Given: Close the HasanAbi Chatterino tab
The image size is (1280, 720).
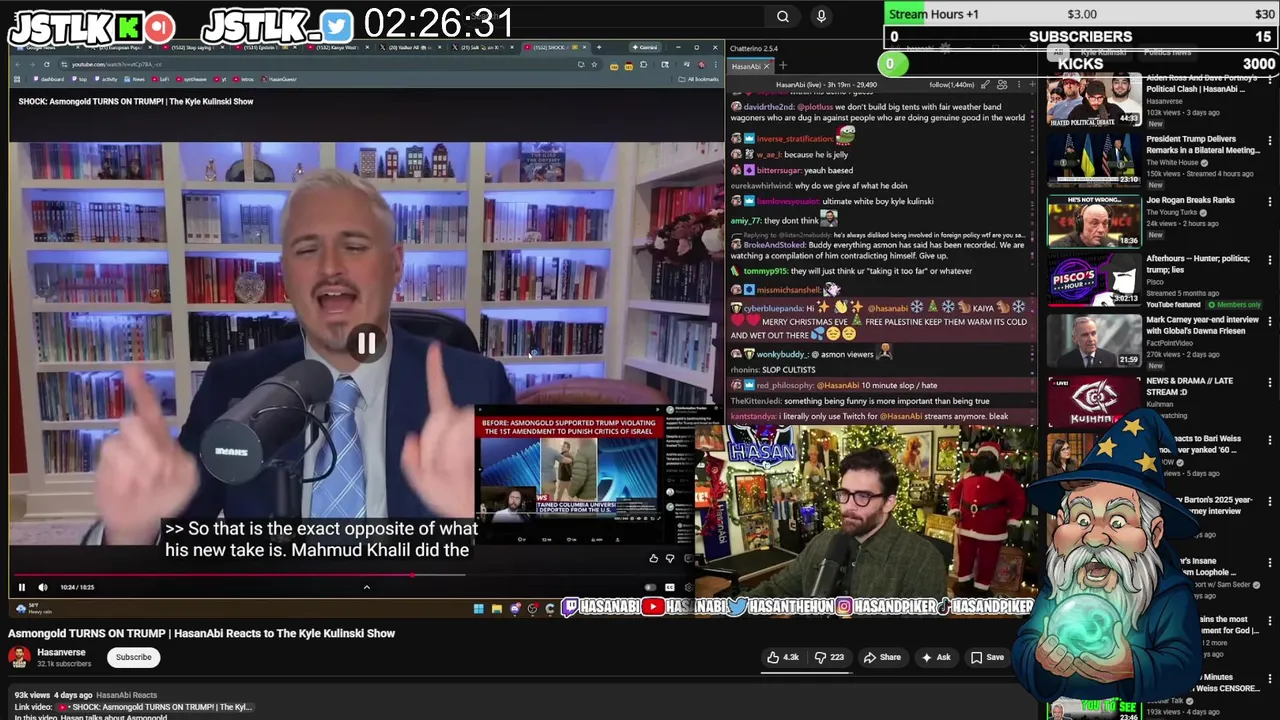Looking at the screenshot, I should pos(766,66).
